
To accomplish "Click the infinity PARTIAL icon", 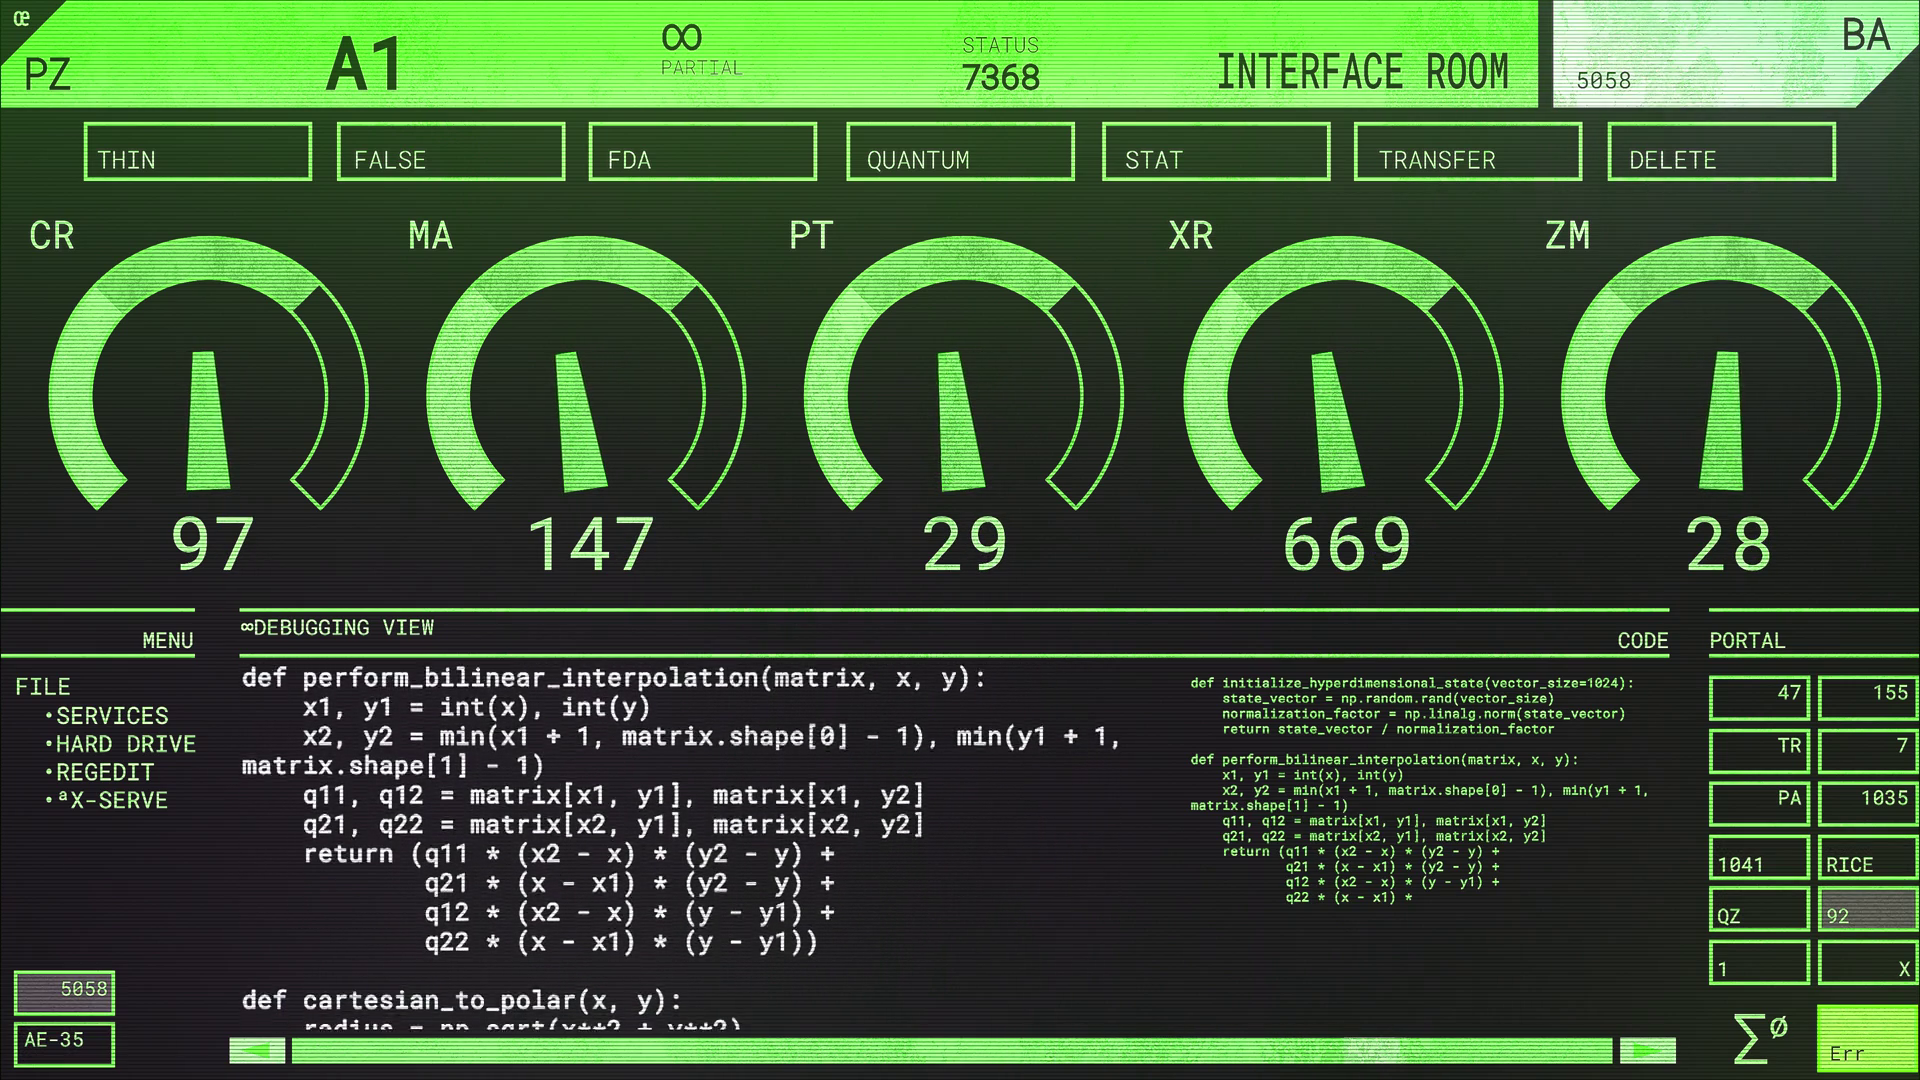I will [682, 38].
